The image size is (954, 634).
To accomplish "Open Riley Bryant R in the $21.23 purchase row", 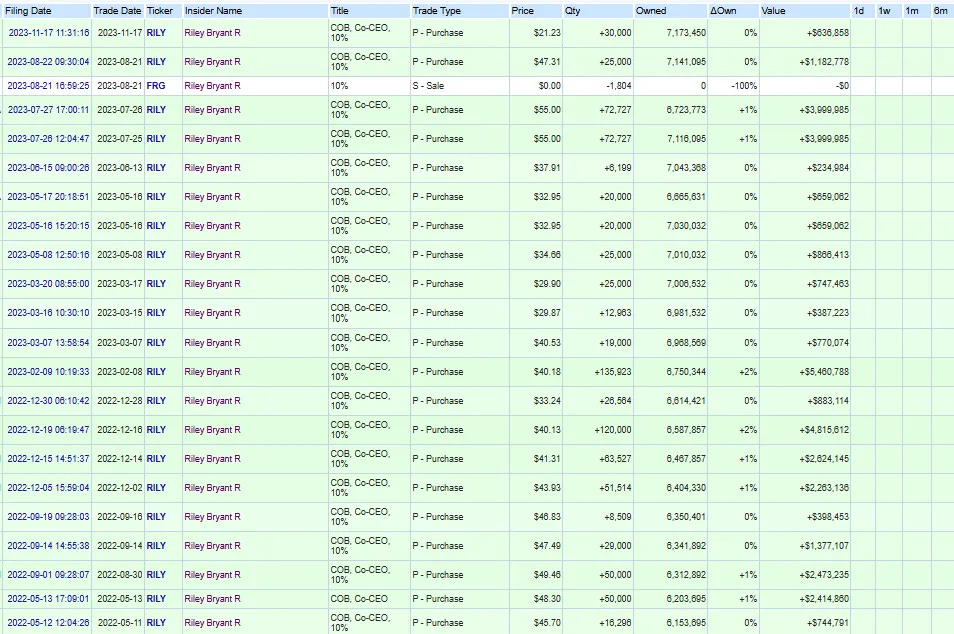I will point(212,33).
